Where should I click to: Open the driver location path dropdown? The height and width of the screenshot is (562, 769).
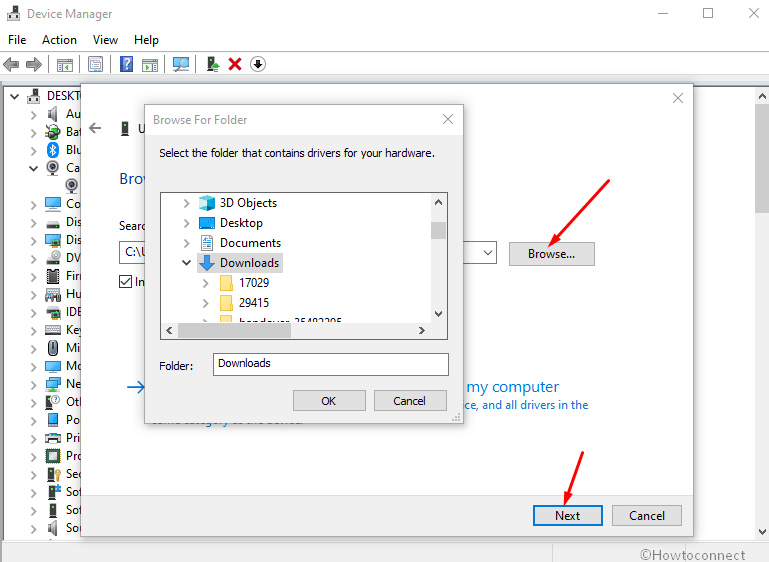(487, 253)
